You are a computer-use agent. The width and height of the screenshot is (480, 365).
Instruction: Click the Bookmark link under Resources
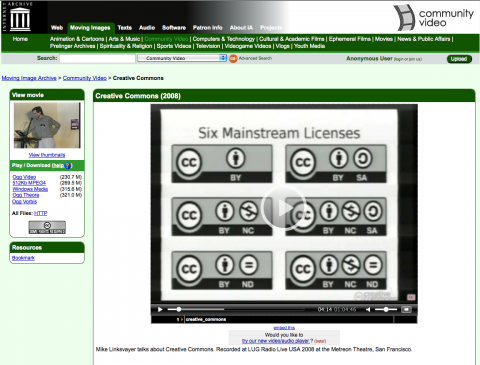(23, 258)
